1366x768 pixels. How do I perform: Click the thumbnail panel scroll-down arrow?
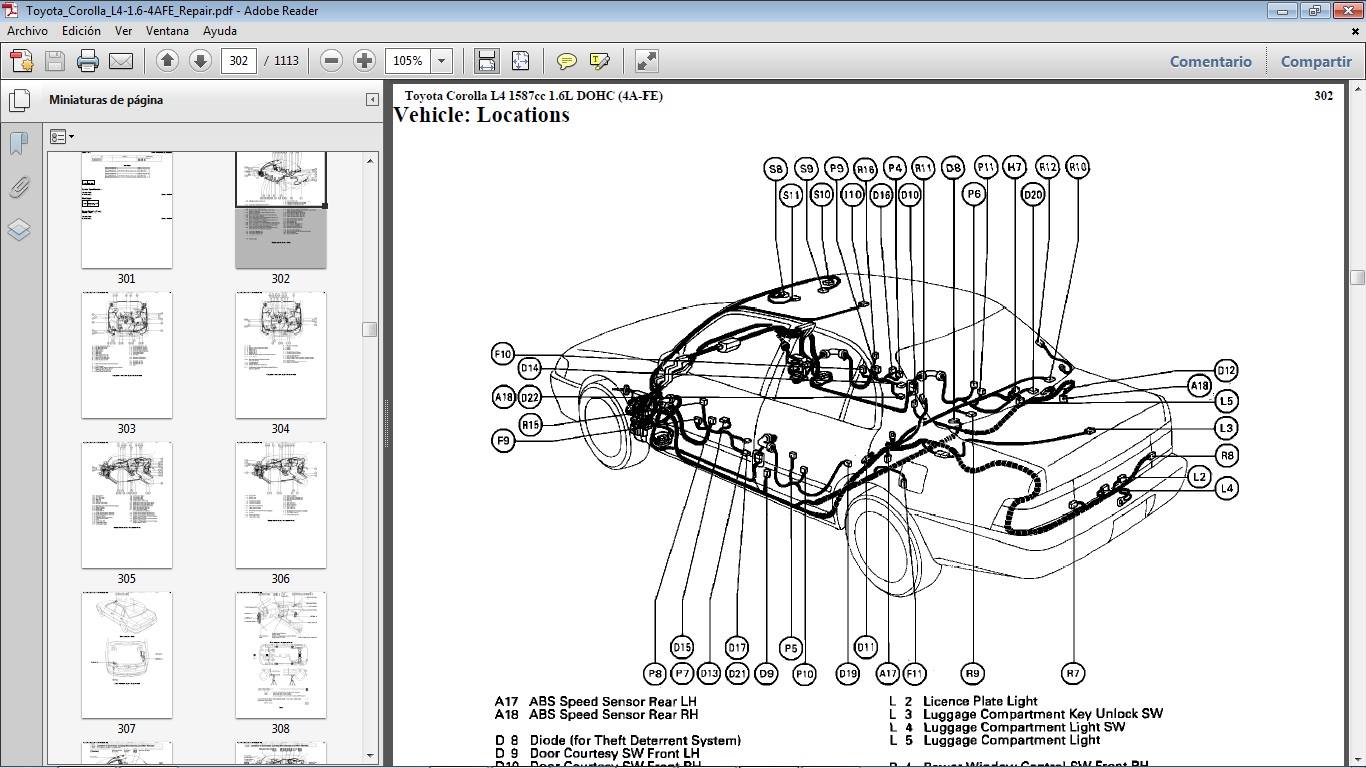tap(370, 756)
